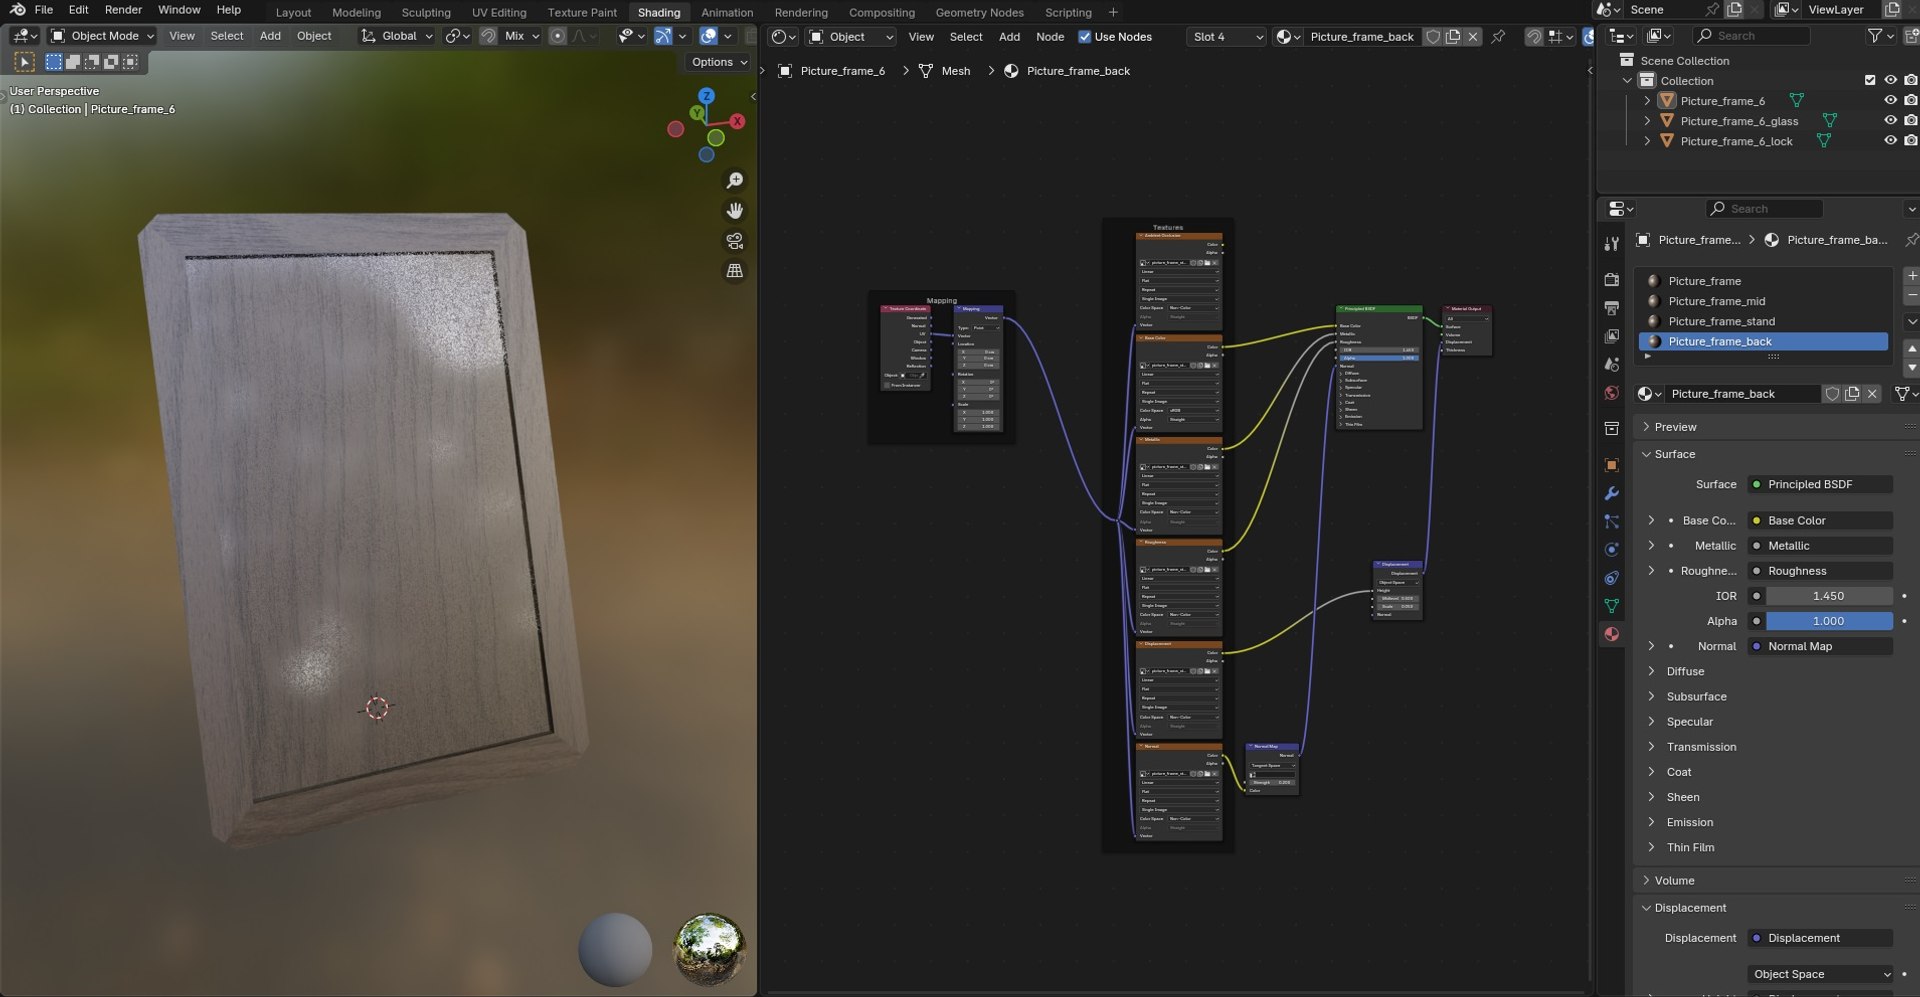Open the Object Mode dropdown

[x=103, y=36]
